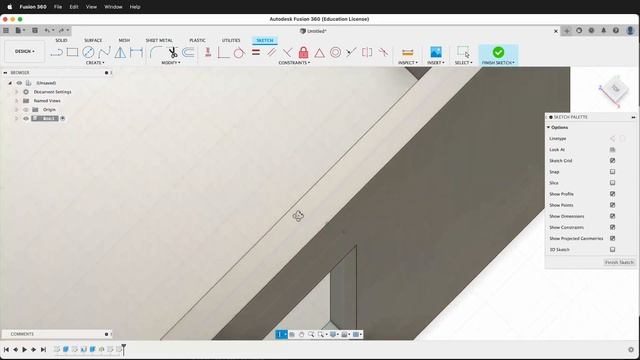Open the notifications bell icon
The image size is (640, 360).
[604, 30]
